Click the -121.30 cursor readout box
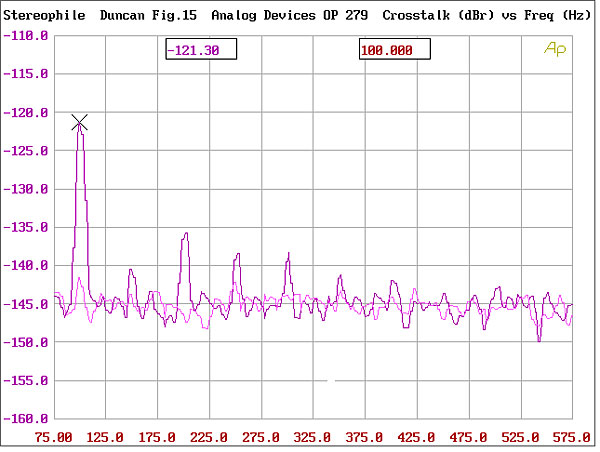This screenshot has height=452, width=600. pos(201,49)
